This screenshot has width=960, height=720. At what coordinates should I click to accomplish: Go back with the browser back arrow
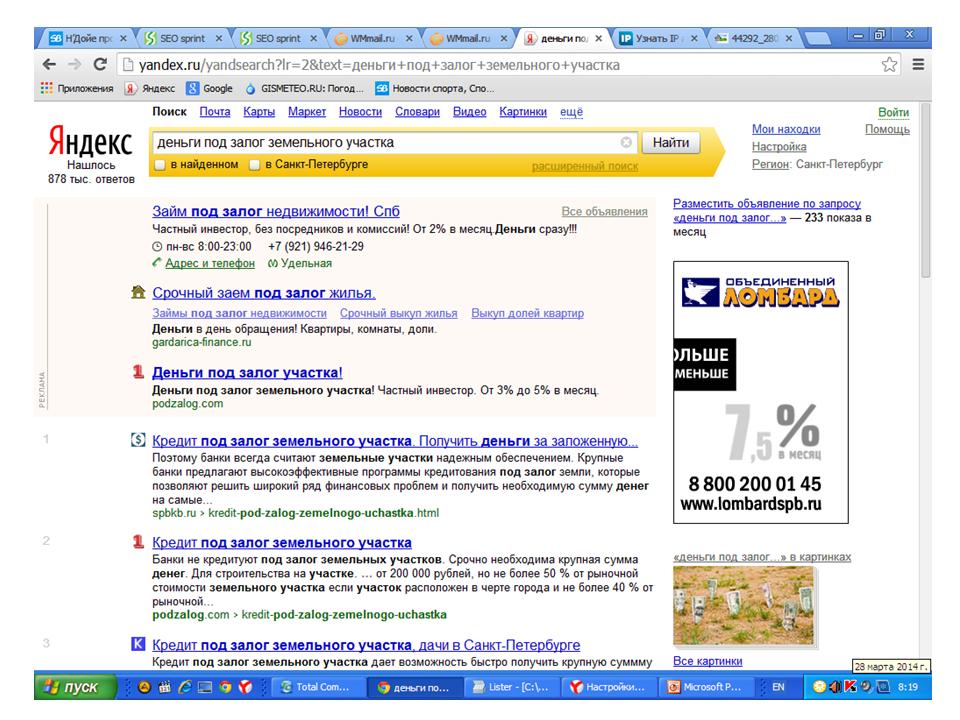(x=49, y=64)
